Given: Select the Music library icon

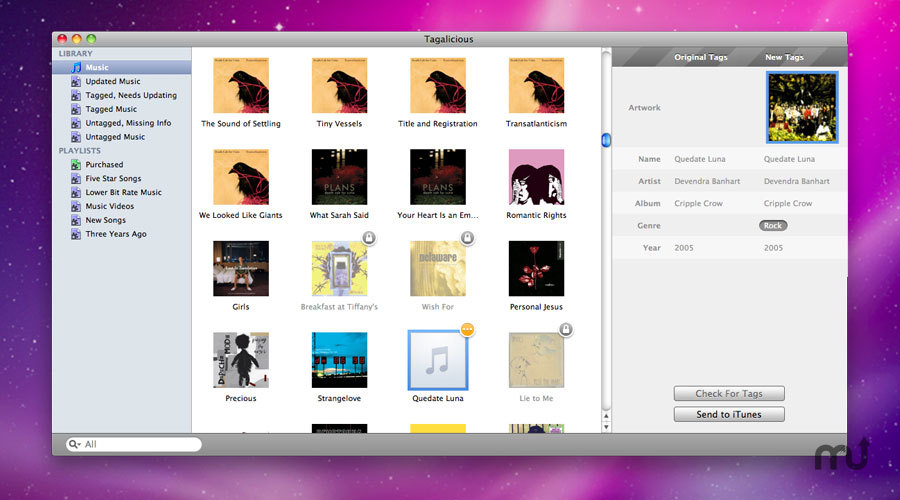Looking at the screenshot, I should (76, 68).
